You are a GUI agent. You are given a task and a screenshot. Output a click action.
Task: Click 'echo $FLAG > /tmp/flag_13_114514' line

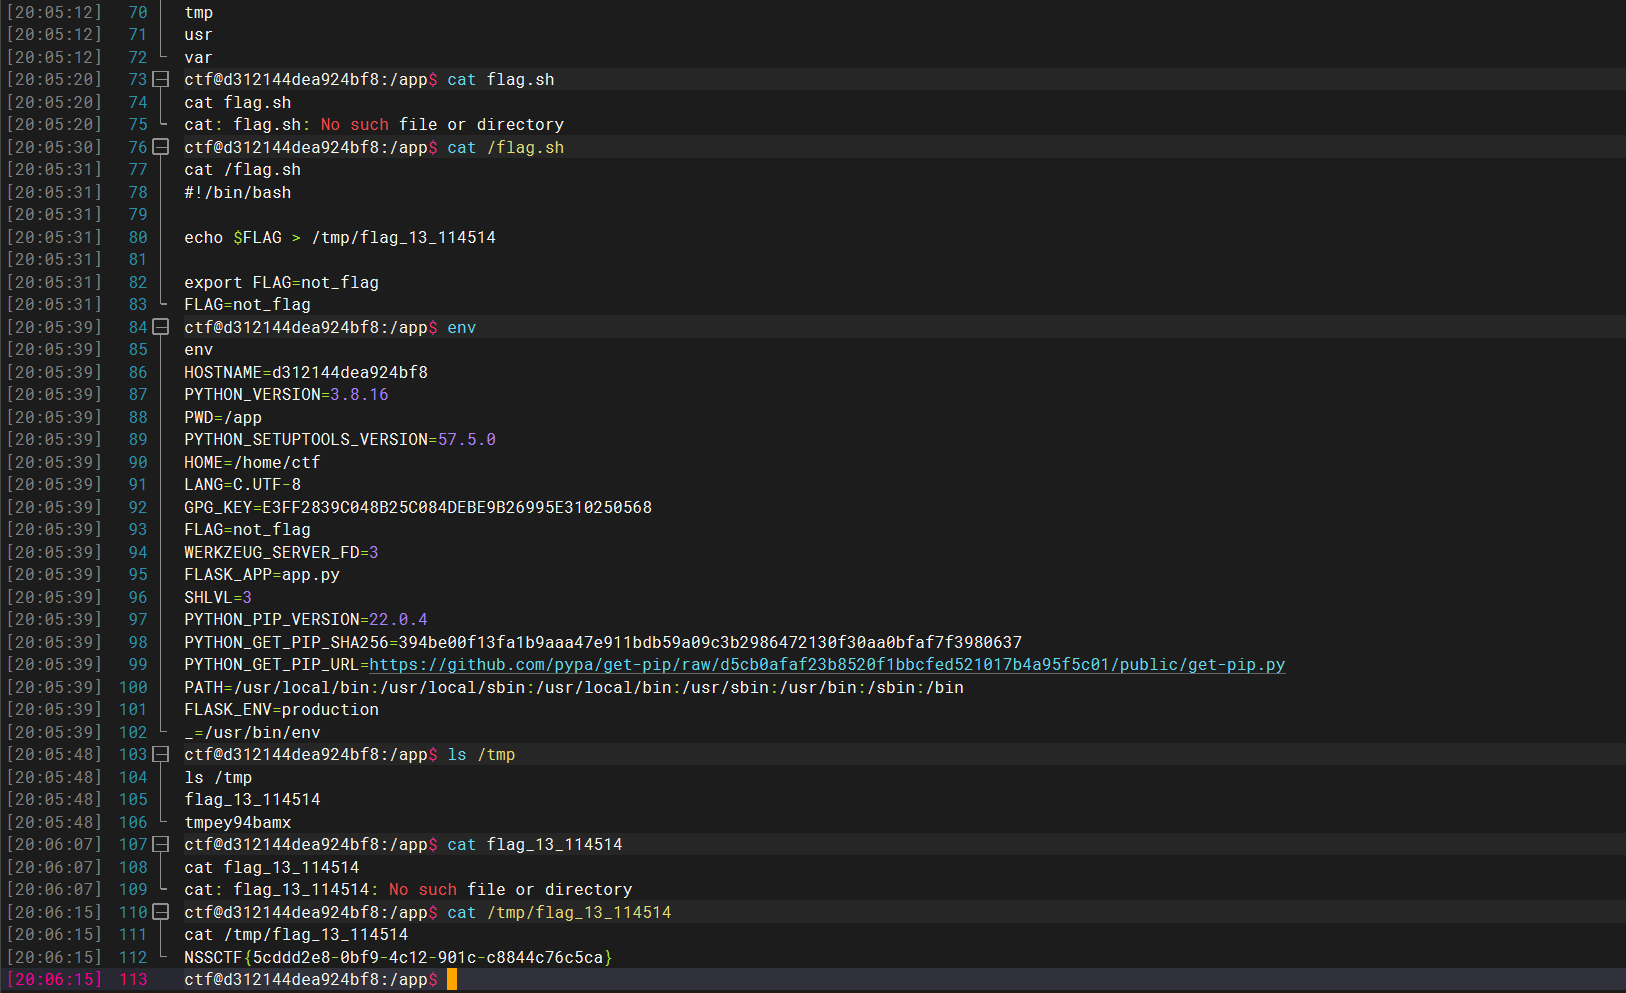pos(340,237)
